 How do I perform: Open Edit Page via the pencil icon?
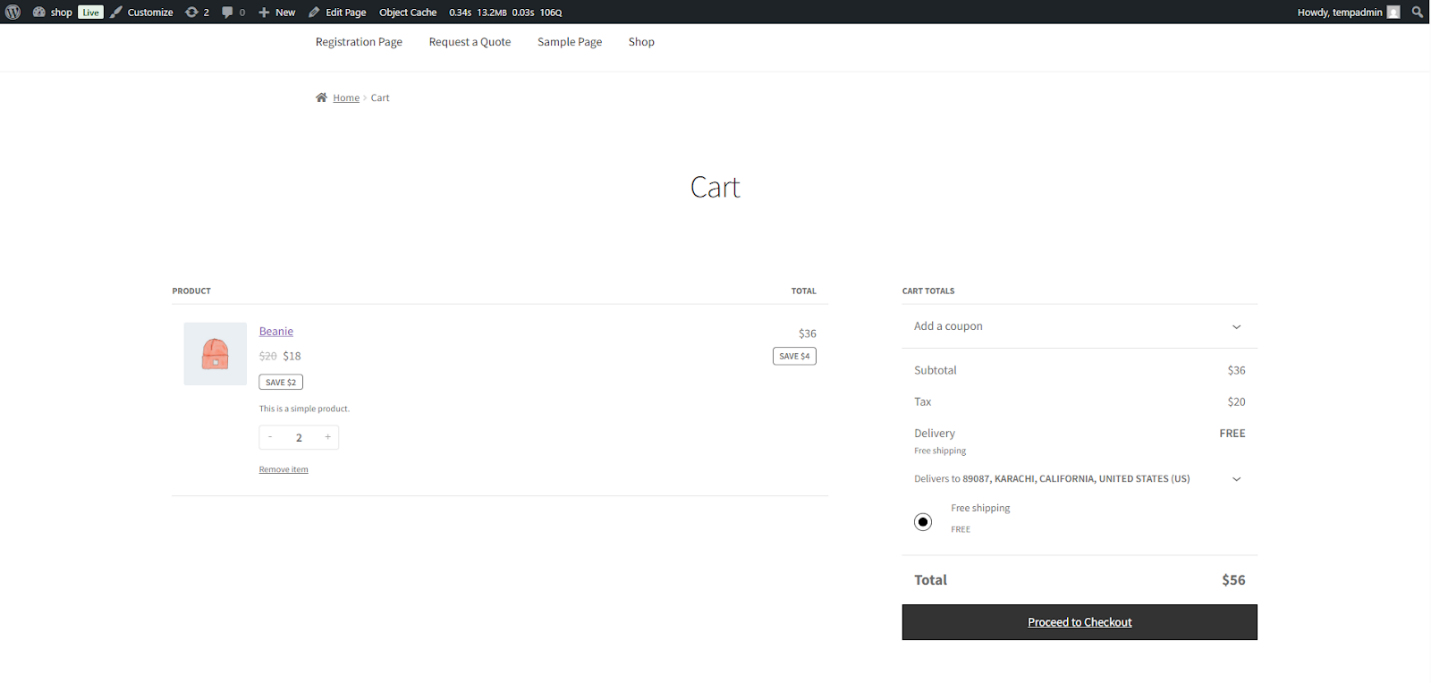[337, 12]
